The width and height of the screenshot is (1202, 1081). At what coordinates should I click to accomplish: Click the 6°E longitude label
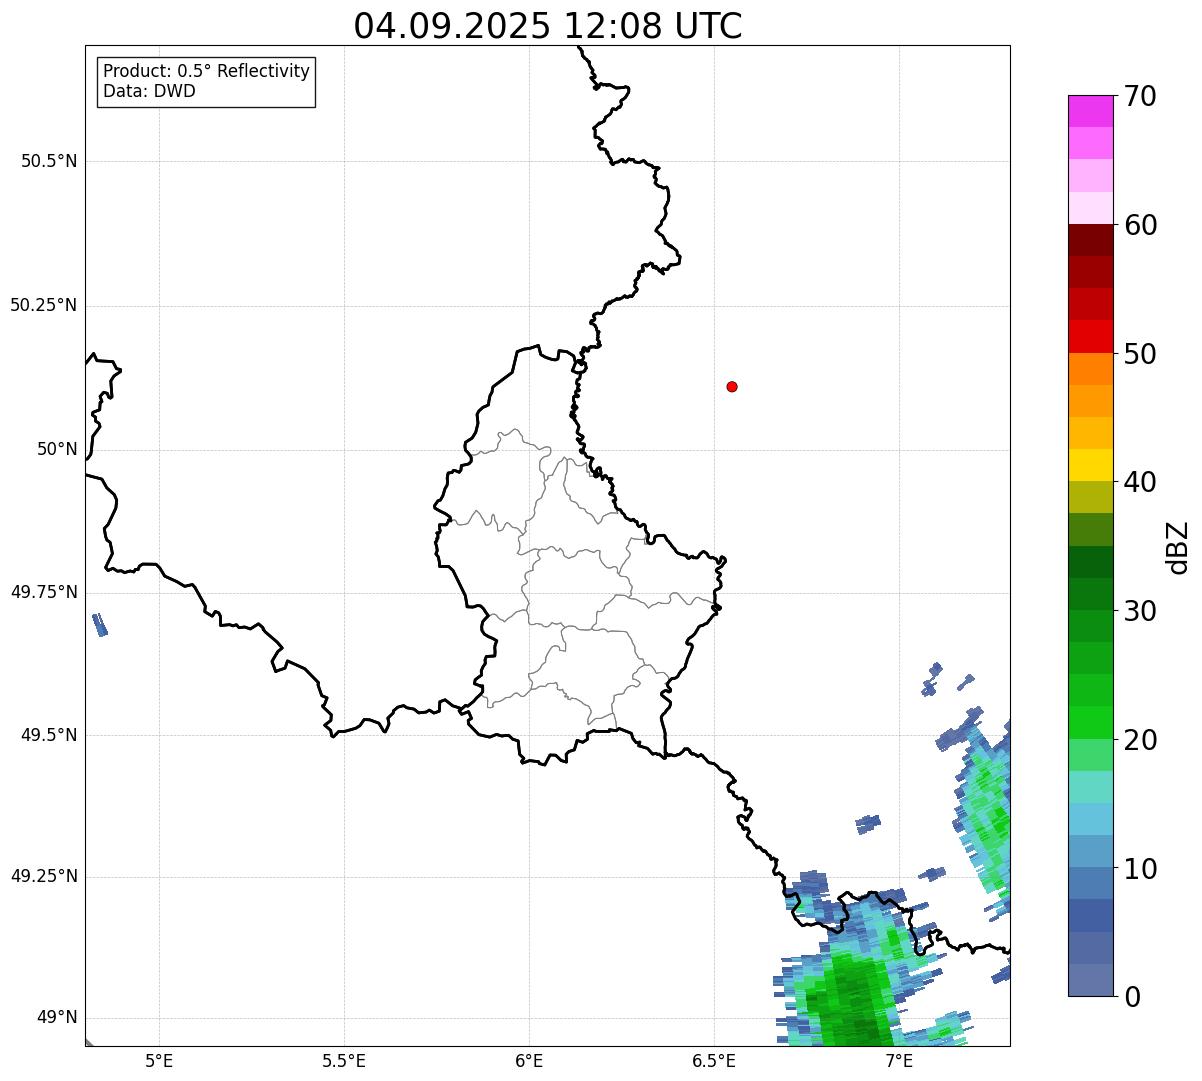[529, 1060]
